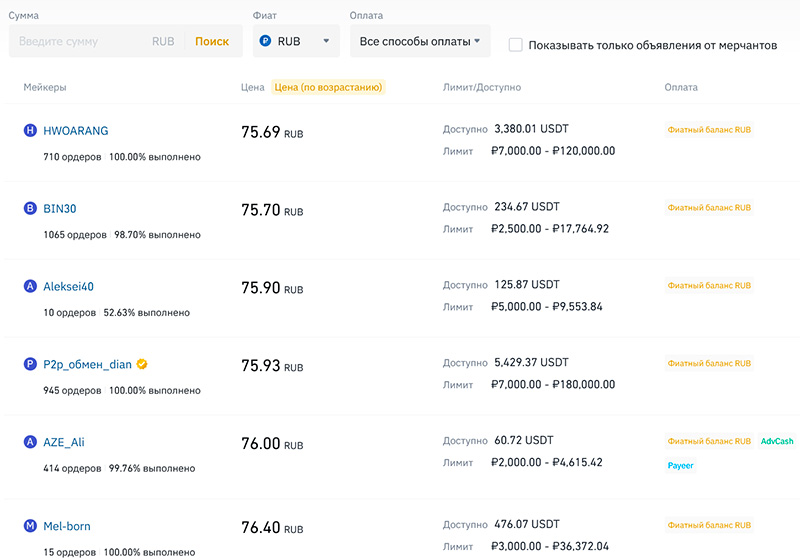Enable the merchants-only ads checkbox
Image resolution: width=800 pixels, height=560 pixels.
[515, 45]
